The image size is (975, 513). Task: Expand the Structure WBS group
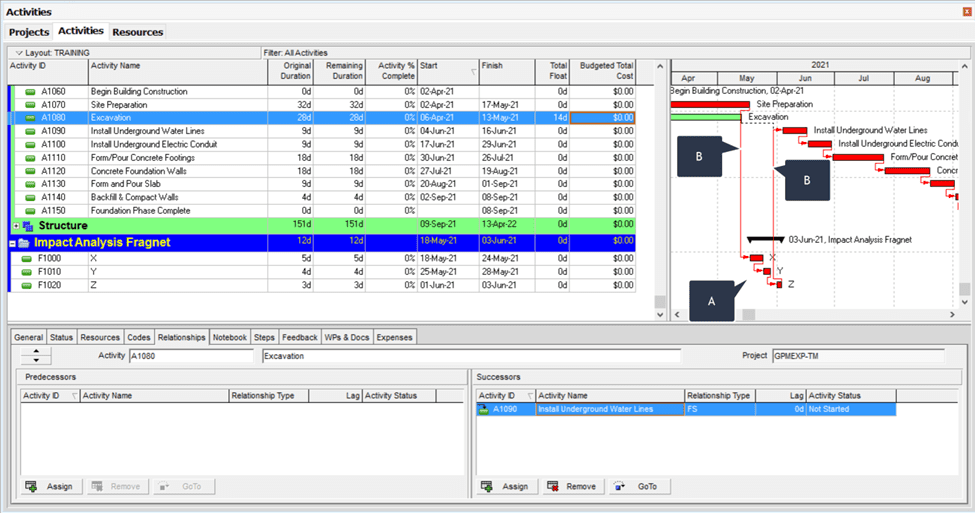(x=16, y=226)
